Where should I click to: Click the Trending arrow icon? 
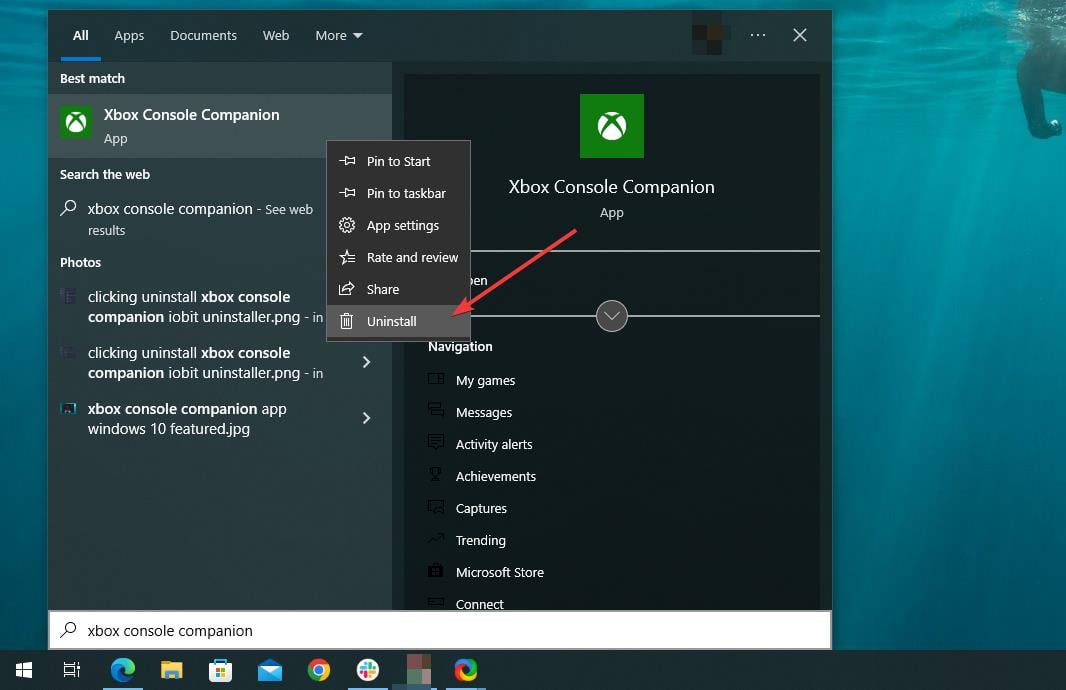click(436, 538)
